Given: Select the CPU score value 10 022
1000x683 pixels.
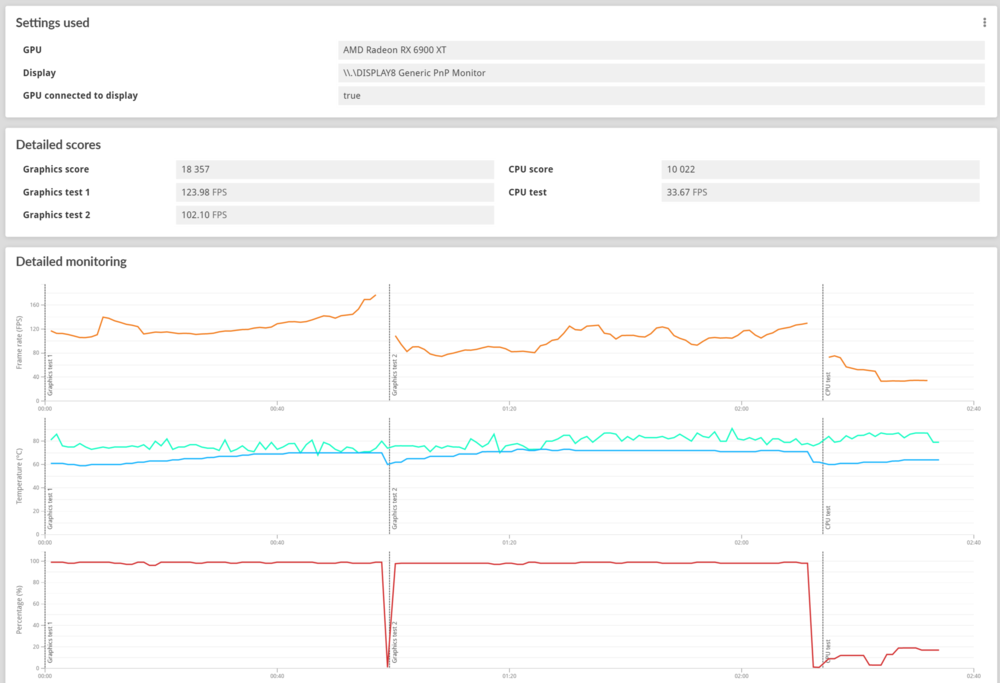Looking at the screenshot, I should (x=820, y=169).
